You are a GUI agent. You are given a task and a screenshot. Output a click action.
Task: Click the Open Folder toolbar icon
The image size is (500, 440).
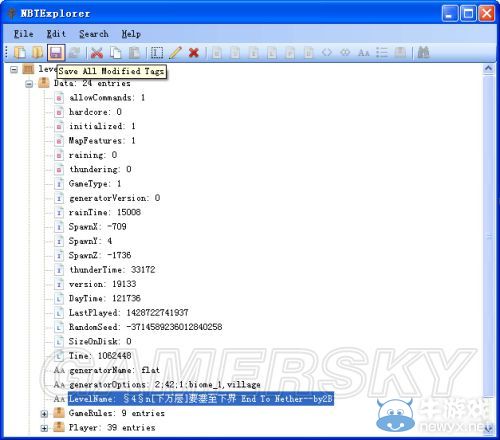tap(37, 53)
